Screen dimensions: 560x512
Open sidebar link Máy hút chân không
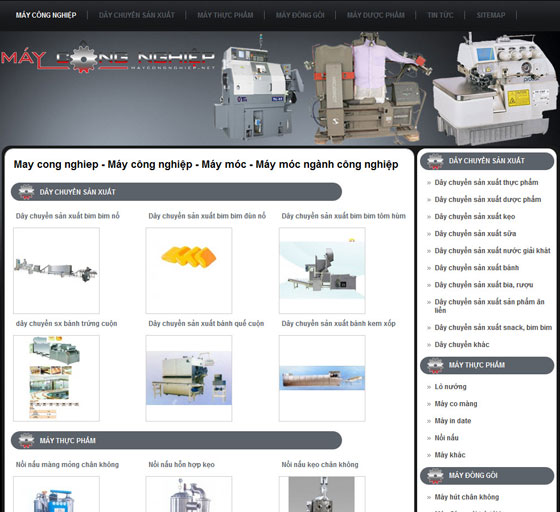(x=467, y=497)
